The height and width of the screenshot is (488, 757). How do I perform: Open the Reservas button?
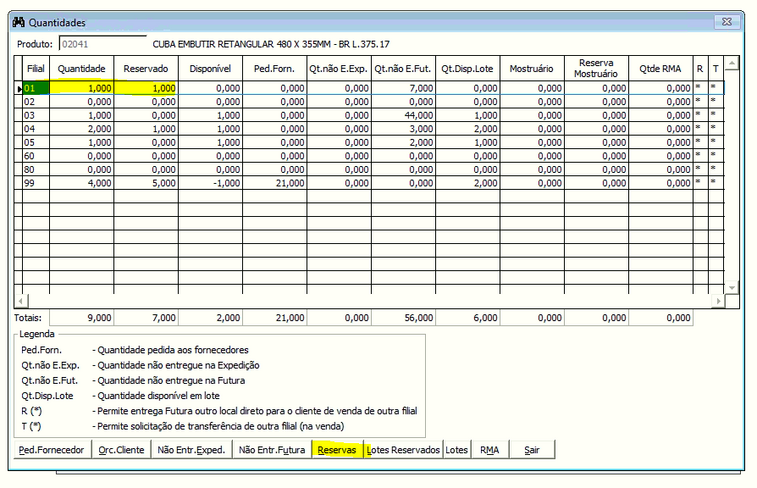[336, 450]
